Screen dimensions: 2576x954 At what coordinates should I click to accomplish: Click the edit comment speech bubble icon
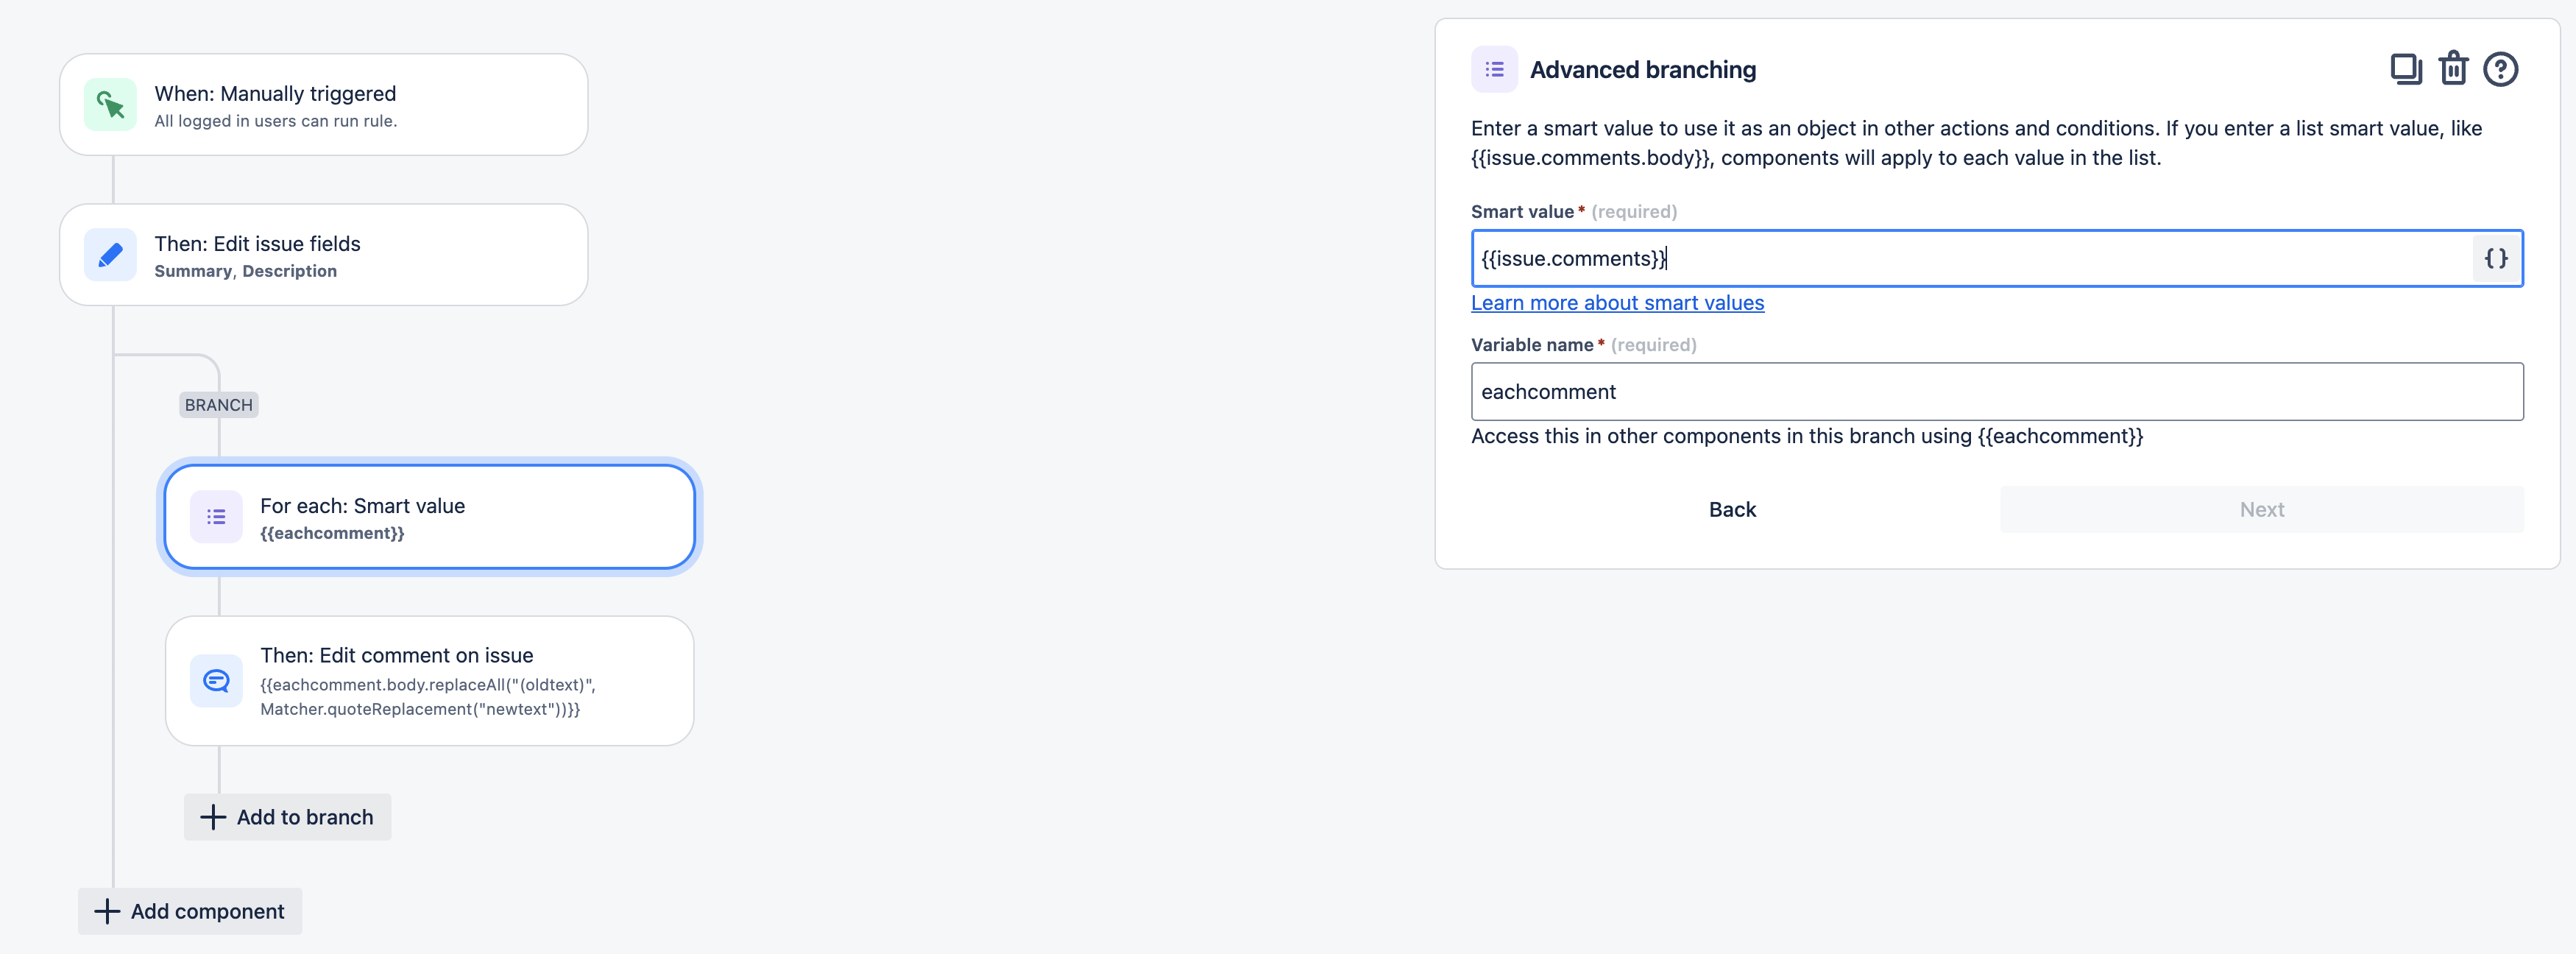216,681
